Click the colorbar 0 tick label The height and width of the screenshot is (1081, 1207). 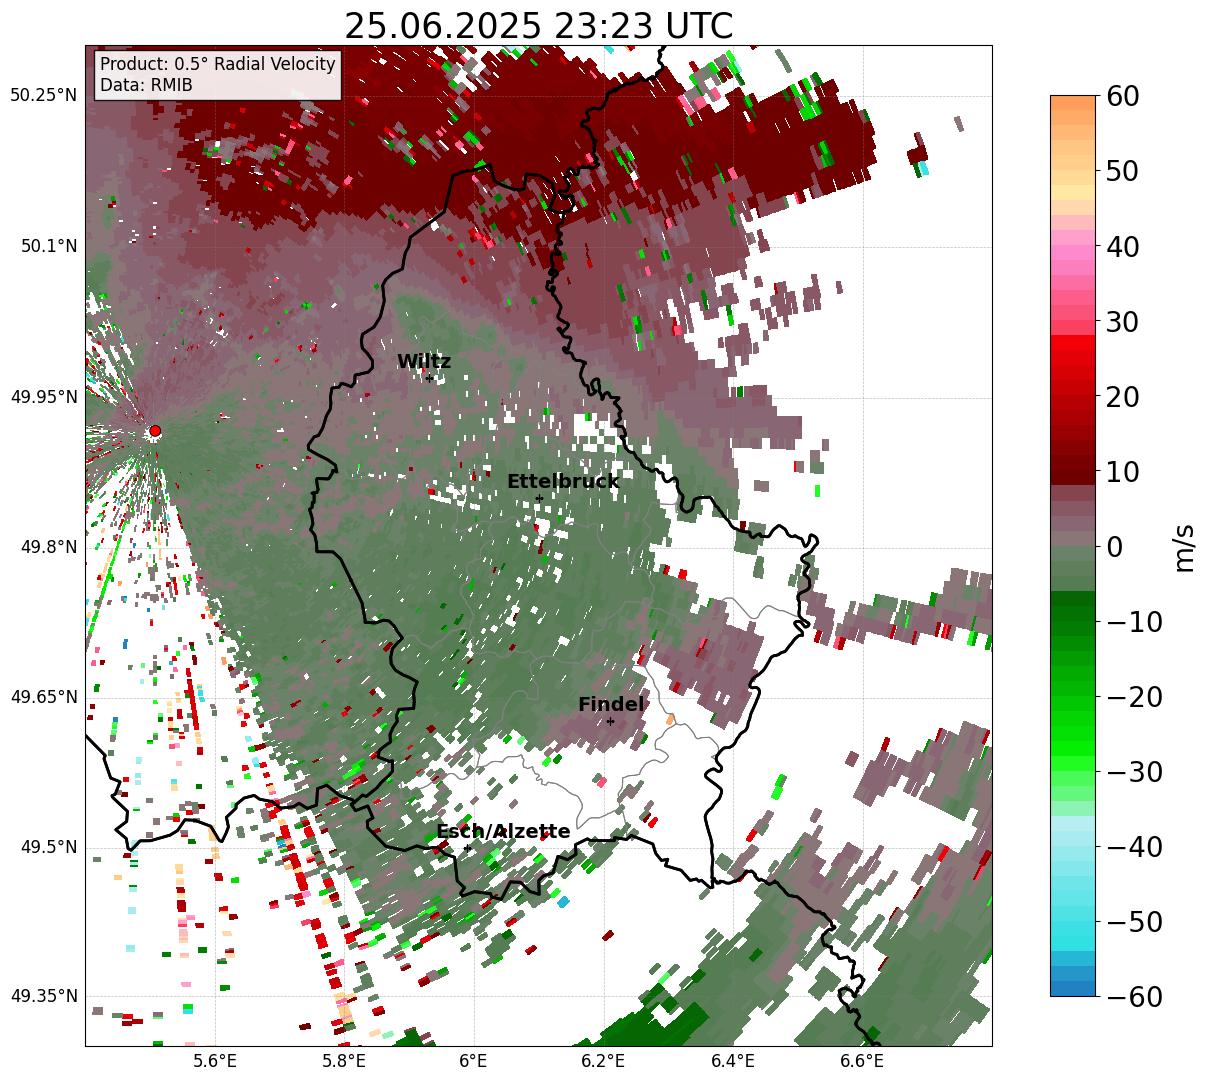(1113, 547)
